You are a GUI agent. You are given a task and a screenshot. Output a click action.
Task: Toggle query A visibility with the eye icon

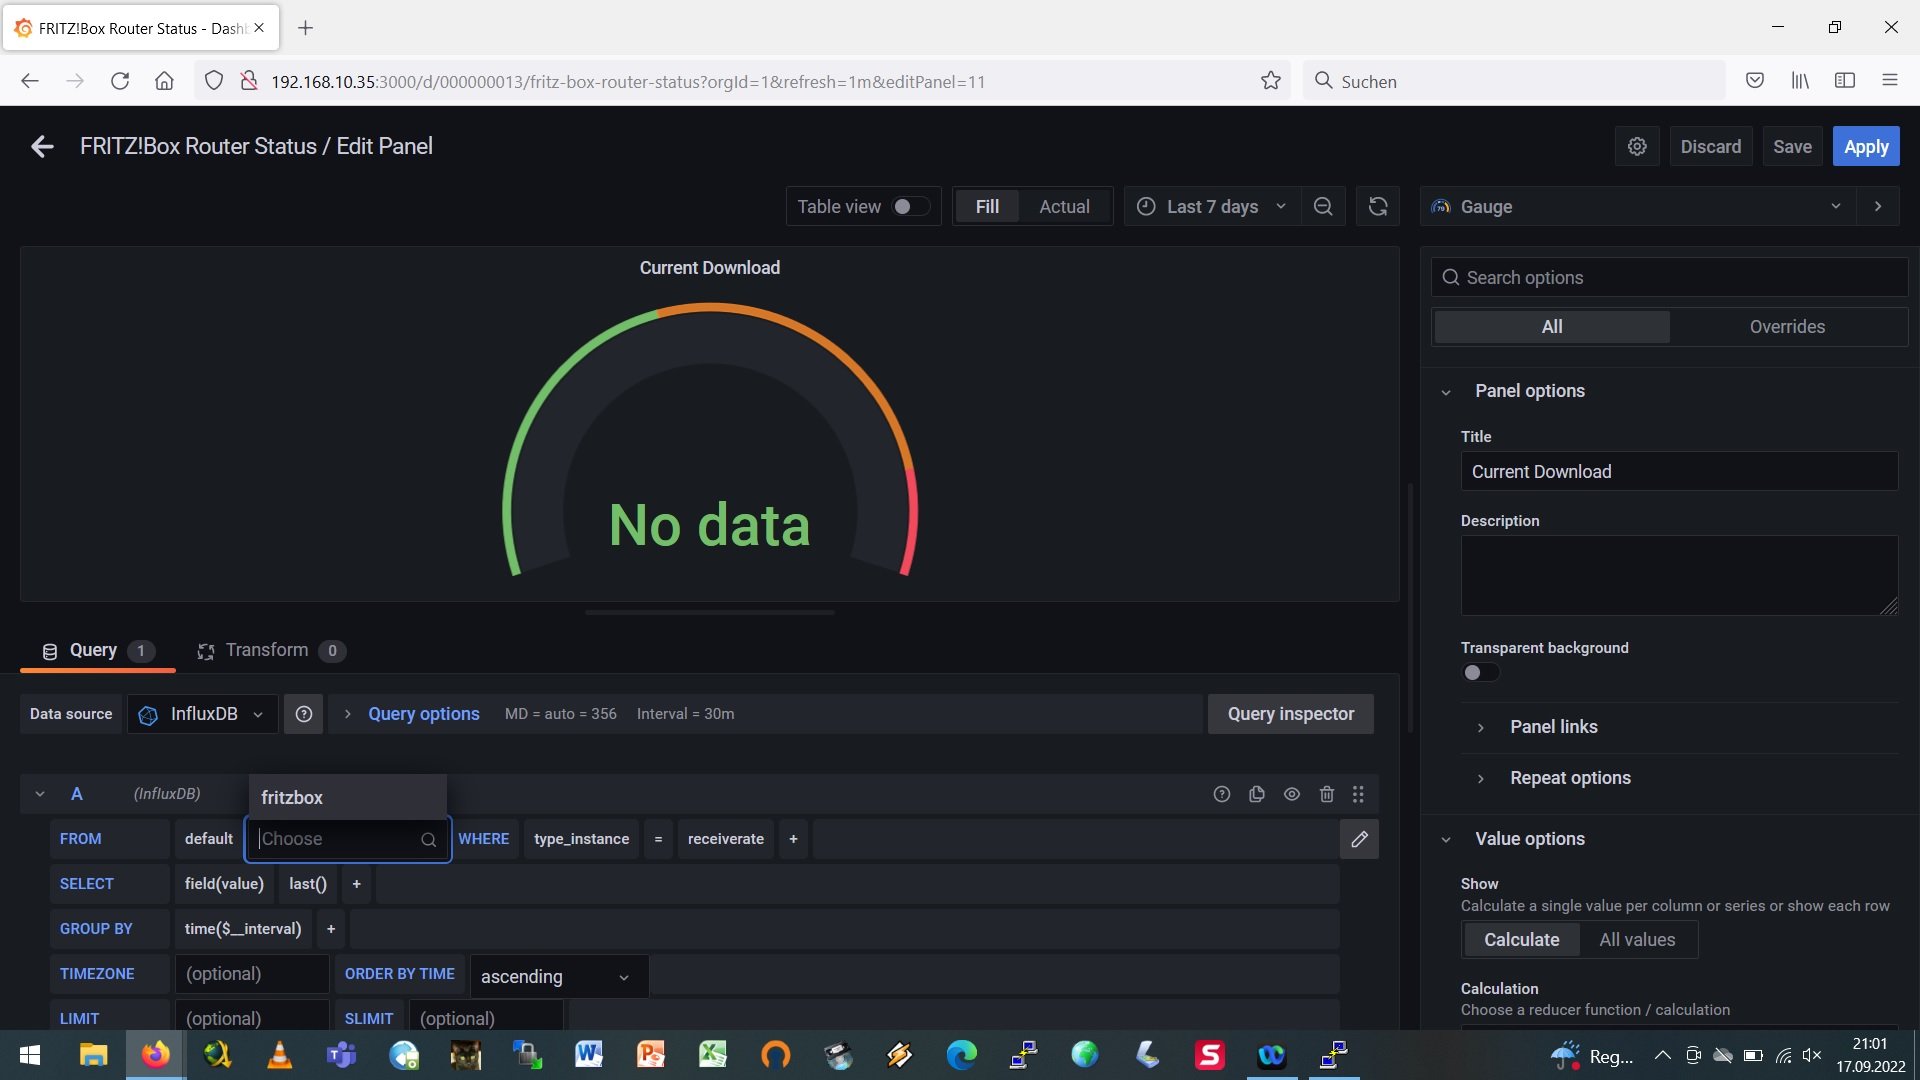coord(1292,794)
